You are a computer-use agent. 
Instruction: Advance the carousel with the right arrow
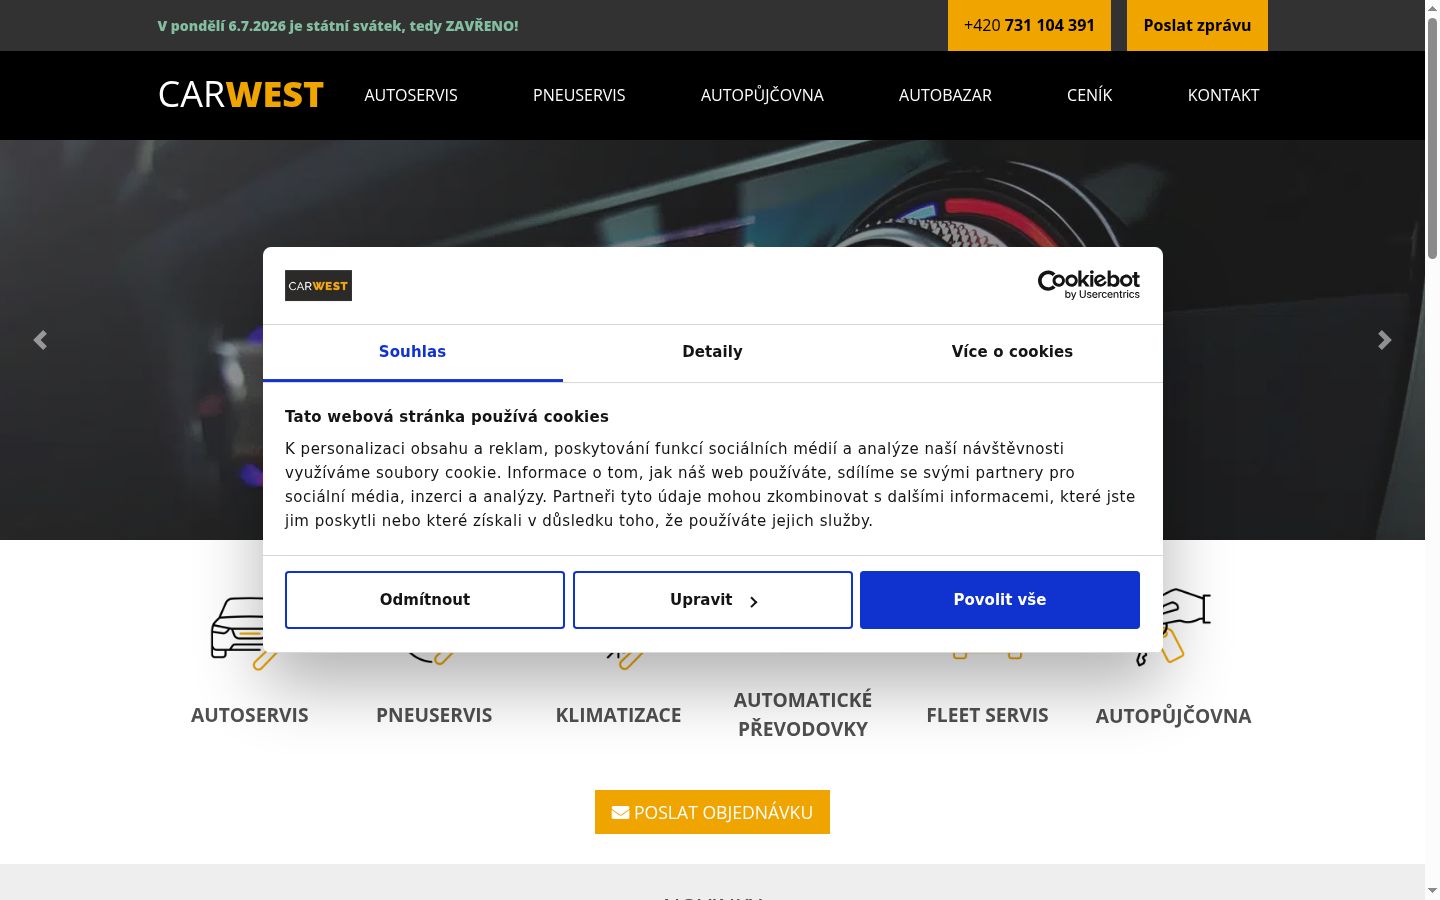[x=1385, y=340]
